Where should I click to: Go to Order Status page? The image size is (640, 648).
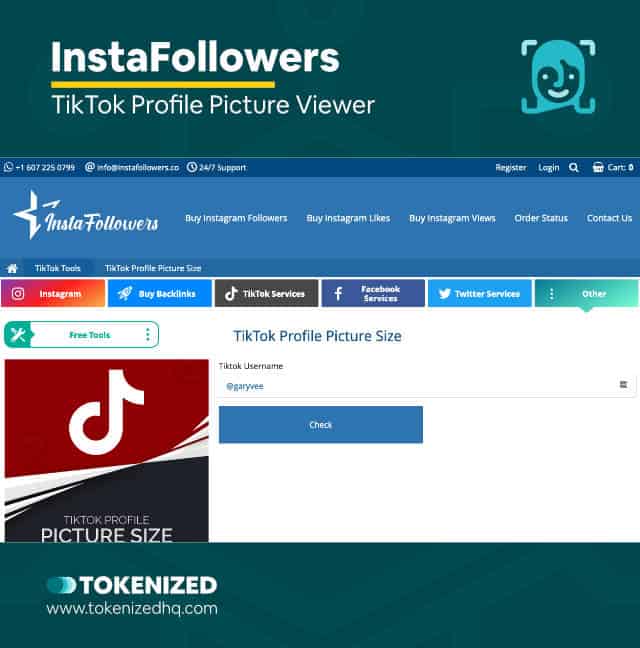pyautogui.click(x=541, y=218)
